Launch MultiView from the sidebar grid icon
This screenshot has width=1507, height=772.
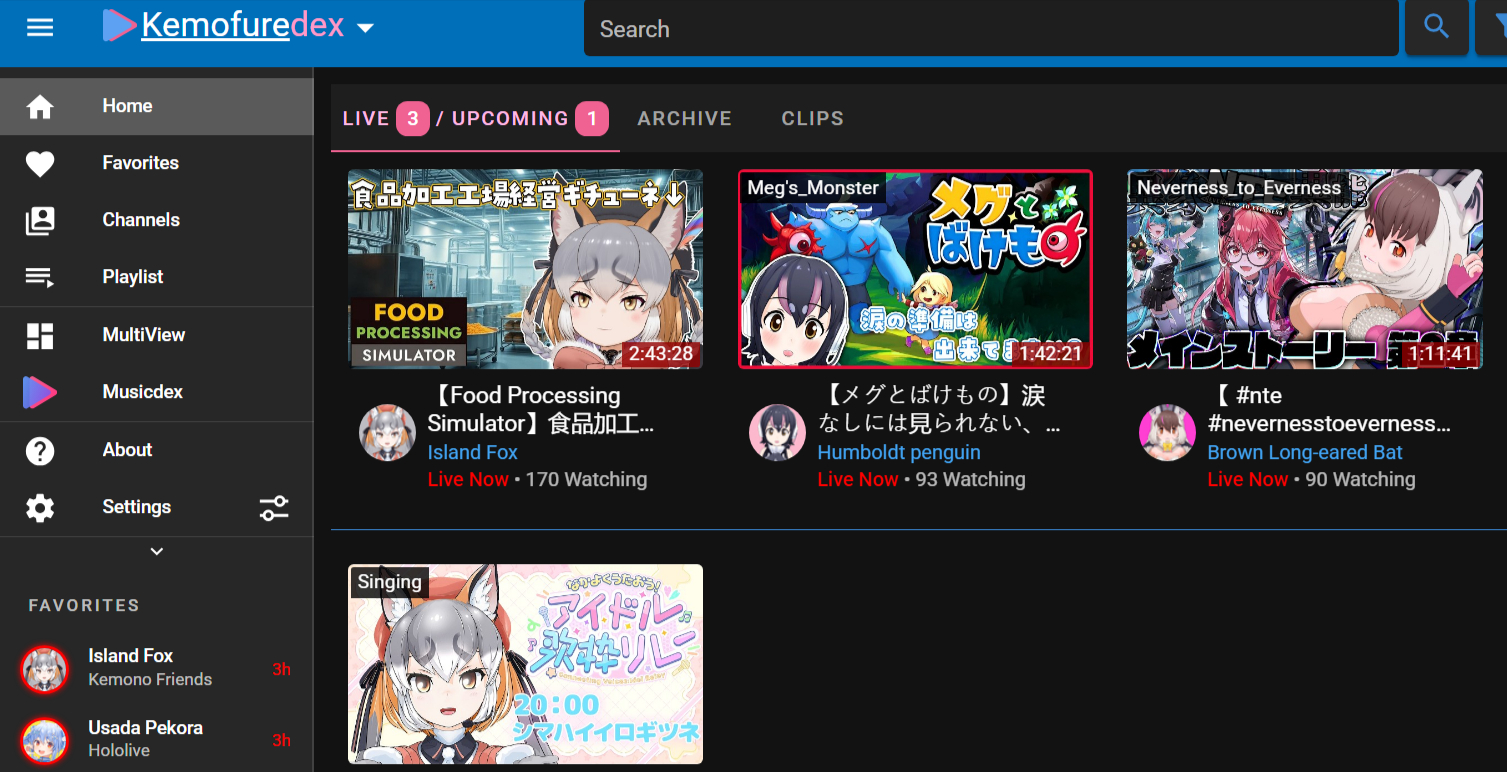[40, 335]
